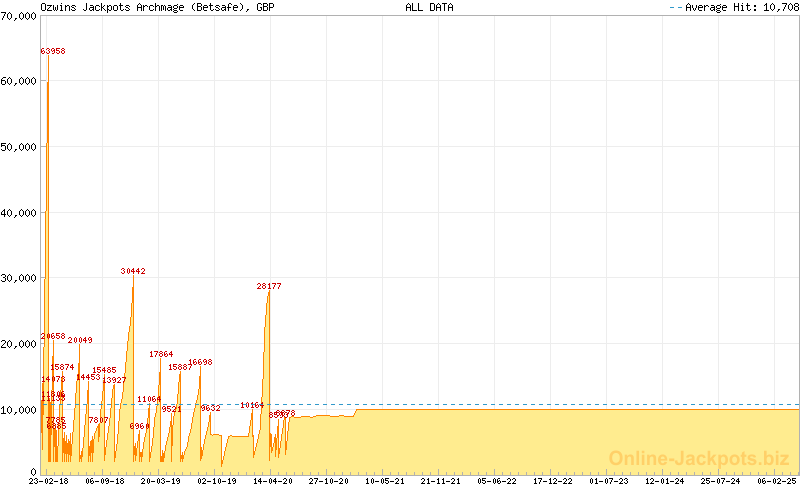Click the 10164 value label

[x=252, y=405]
